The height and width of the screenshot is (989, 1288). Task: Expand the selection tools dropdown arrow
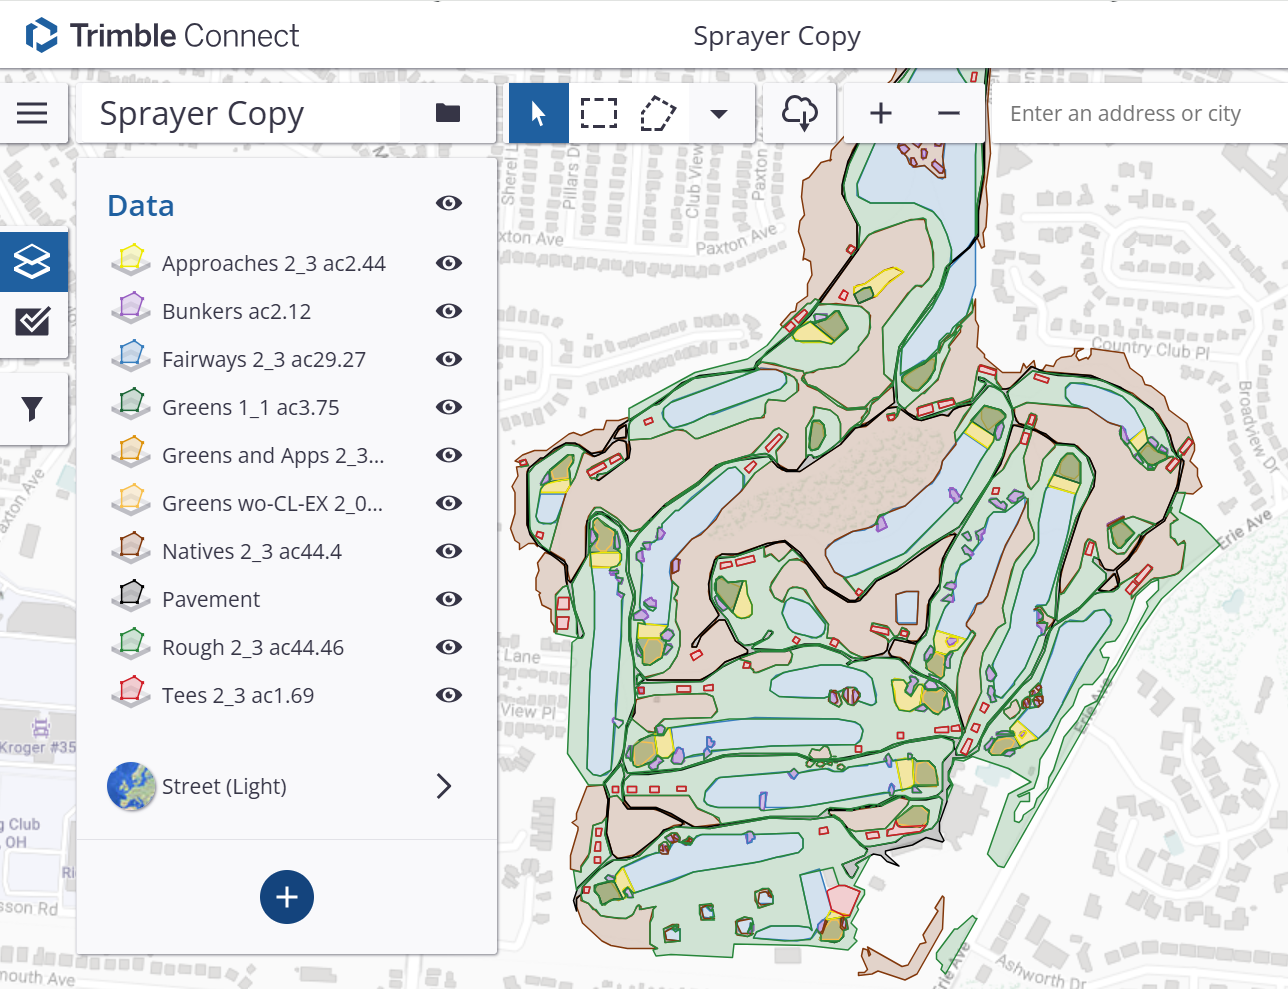[x=718, y=113]
